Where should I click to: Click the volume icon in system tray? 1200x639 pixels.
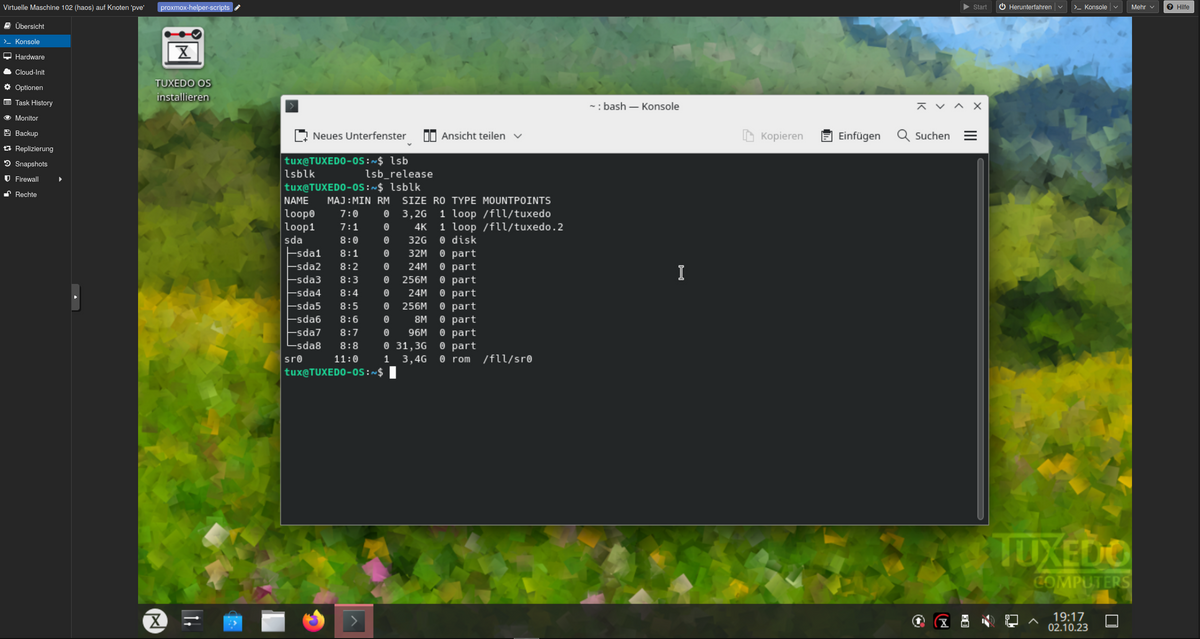tap(988, 621)
